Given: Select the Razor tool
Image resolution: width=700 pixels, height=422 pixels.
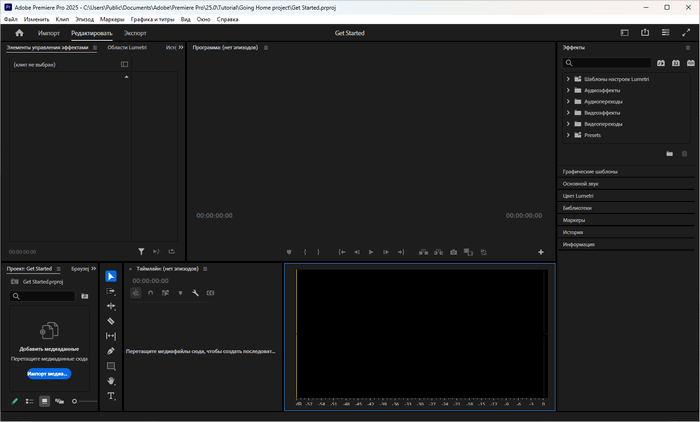Looking at the screenshot, I should coord(111,321).
